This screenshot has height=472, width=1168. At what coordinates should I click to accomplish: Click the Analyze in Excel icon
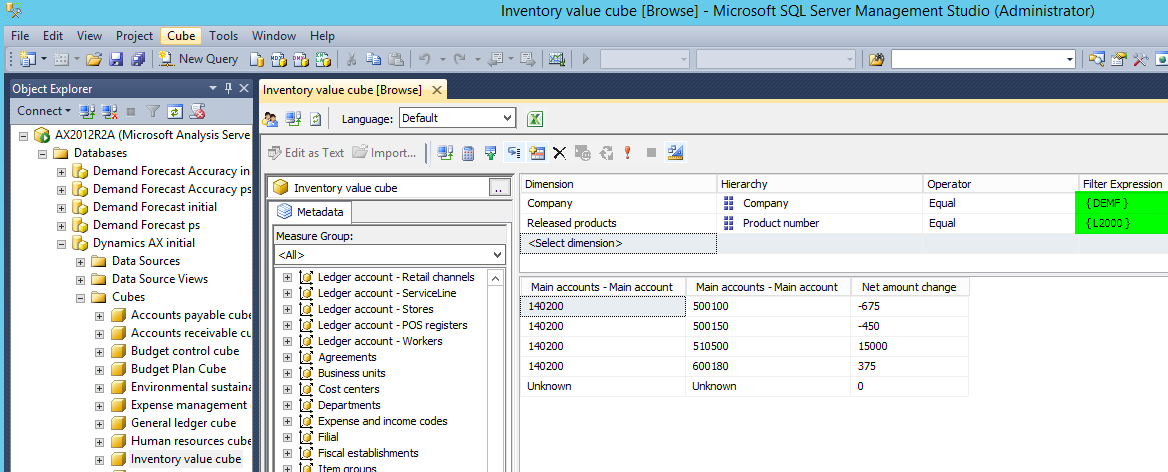tap(535, 119)
